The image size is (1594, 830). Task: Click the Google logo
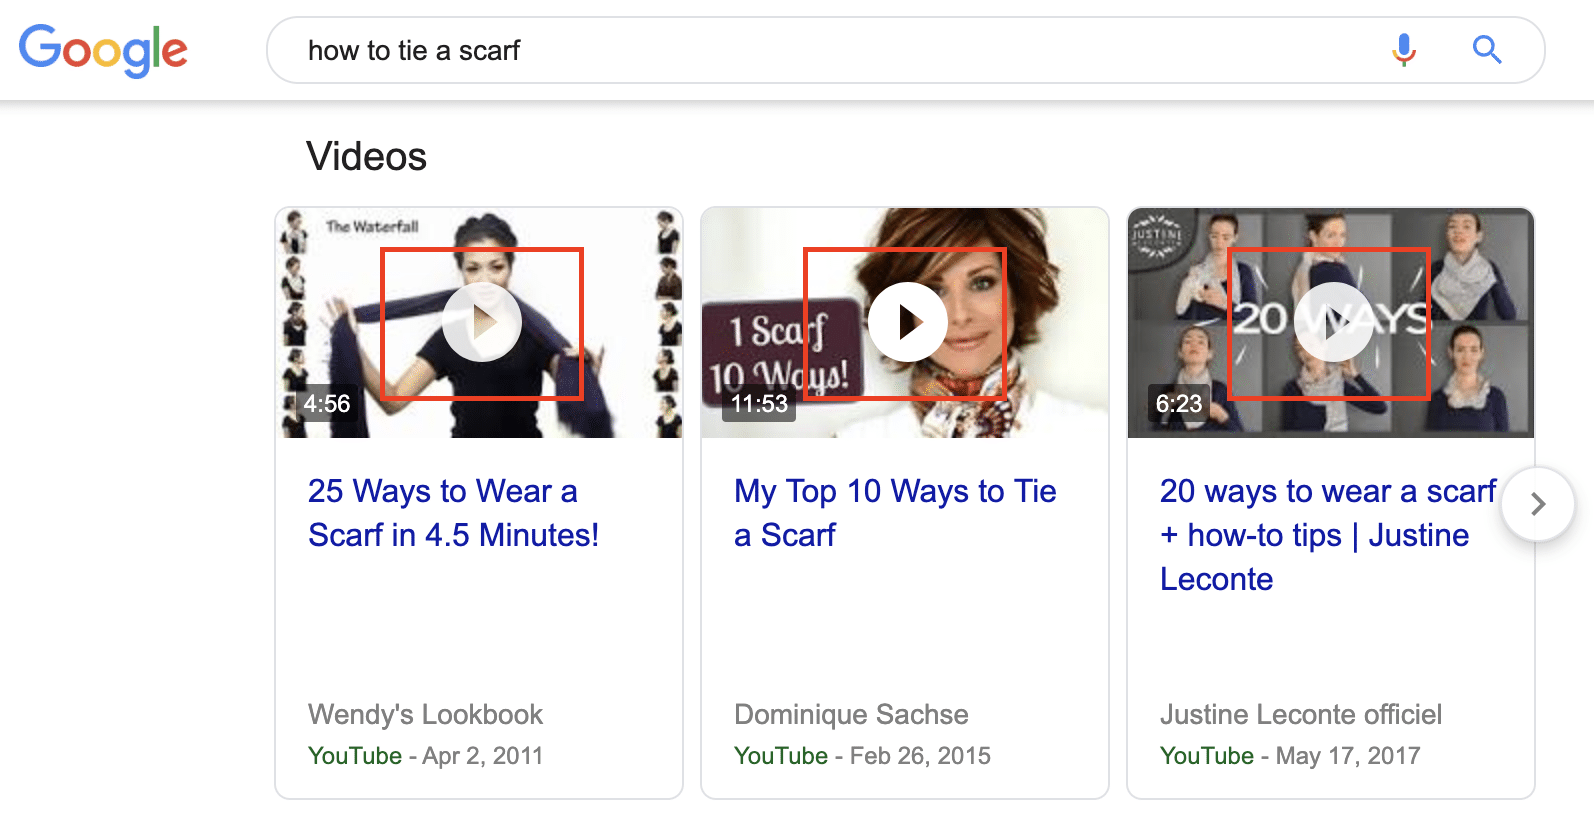tap(103, 50)
